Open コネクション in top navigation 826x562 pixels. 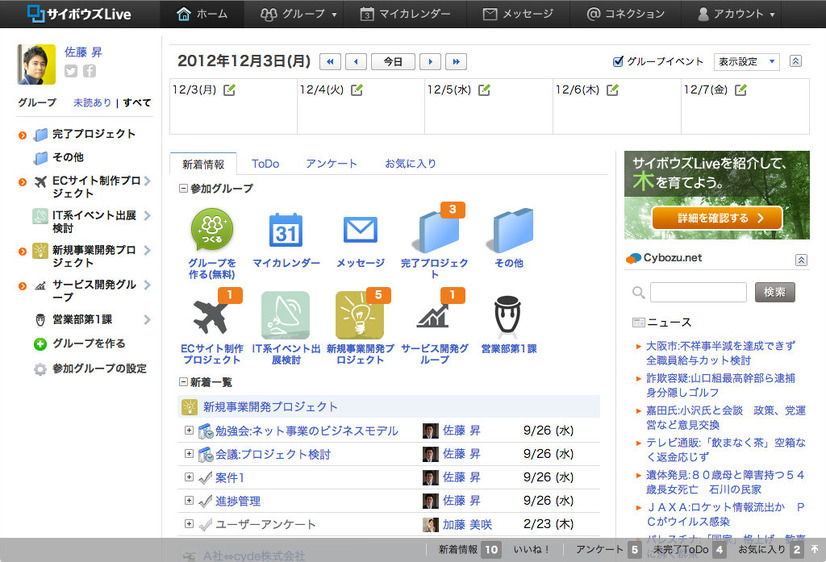pos(626,14)
